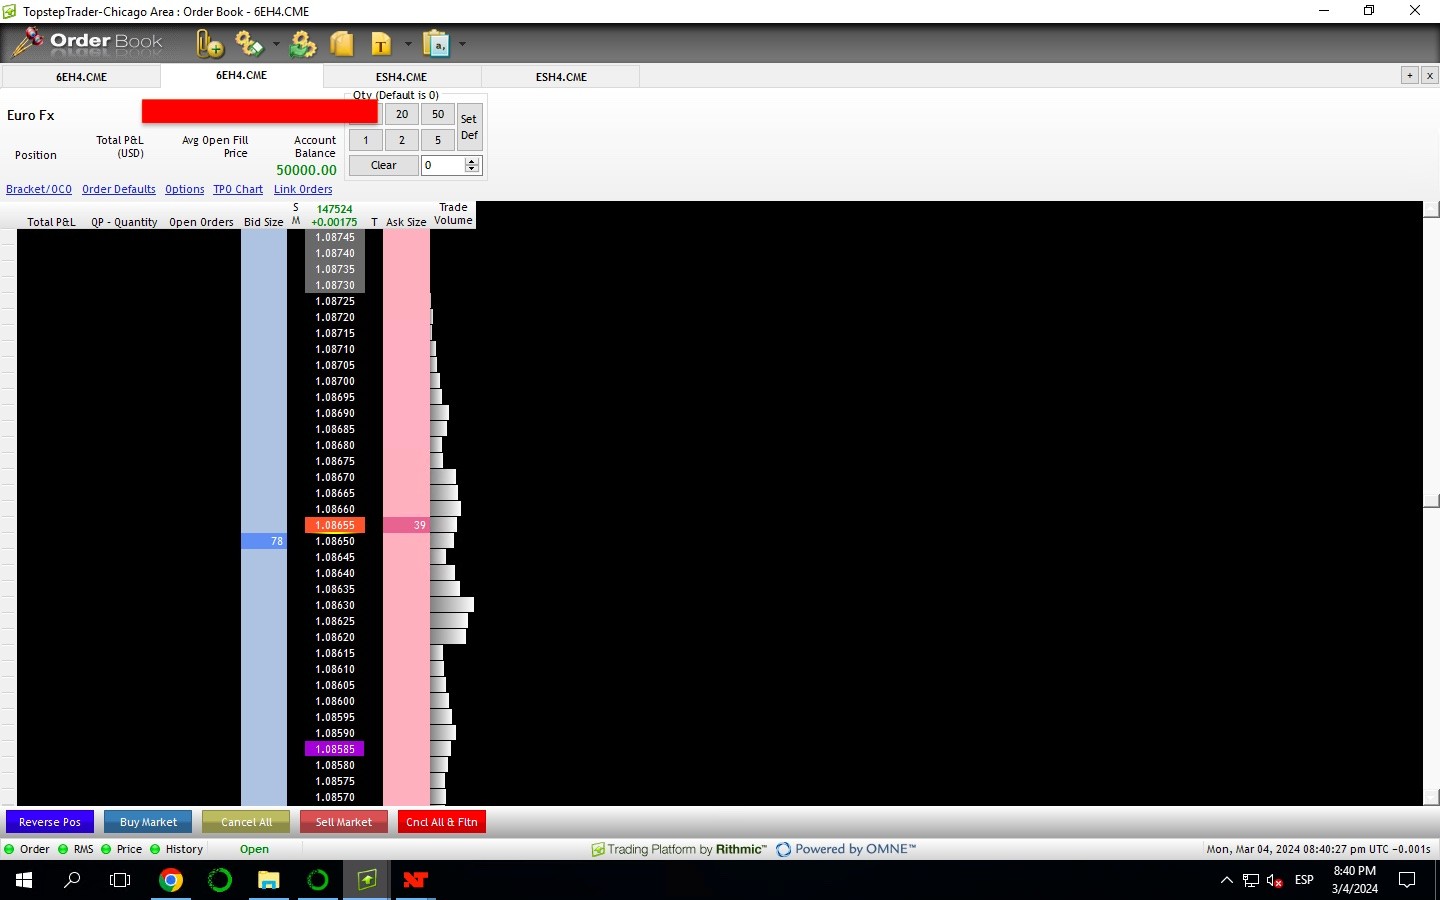Click the purple highlighted price 1.08585
The image size is (1440, 900).
click(335, 749)
